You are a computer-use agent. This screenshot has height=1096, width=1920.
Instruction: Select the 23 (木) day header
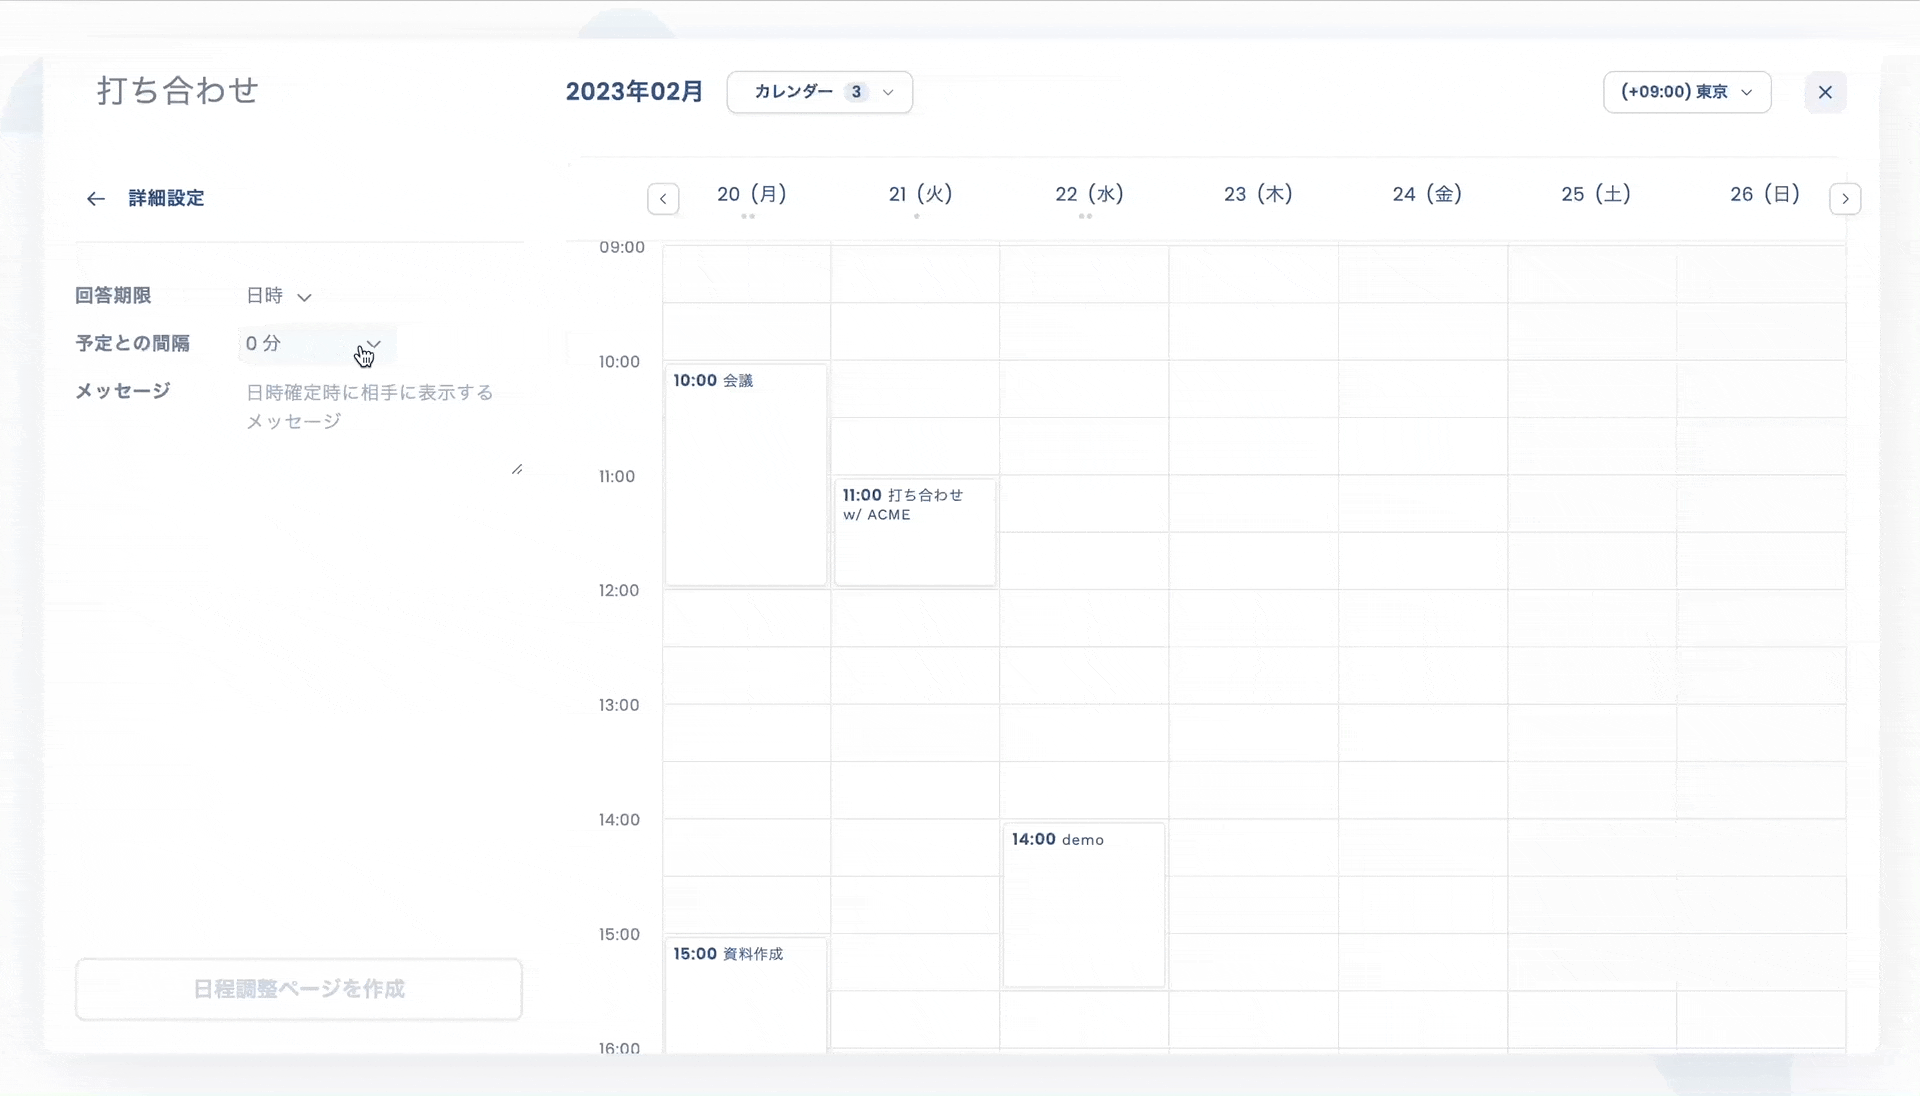pos(1258,194)
